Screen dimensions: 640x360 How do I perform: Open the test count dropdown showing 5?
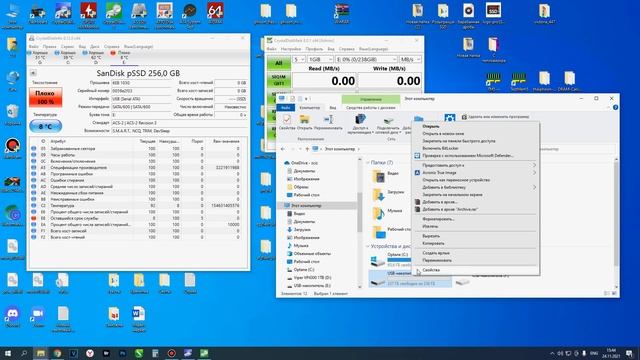pos(299,60)
